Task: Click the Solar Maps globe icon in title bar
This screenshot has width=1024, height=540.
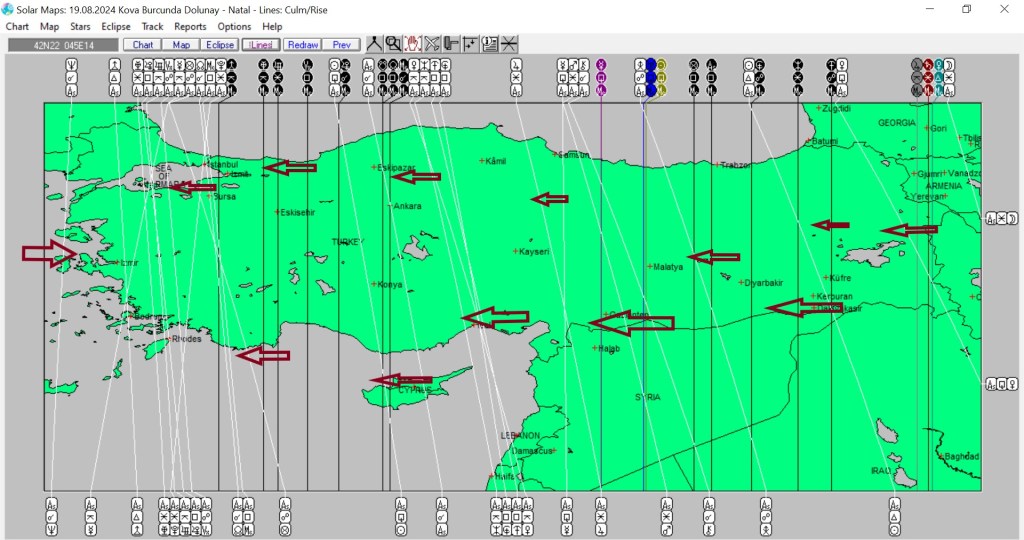Action: click(x=8, y=9)
